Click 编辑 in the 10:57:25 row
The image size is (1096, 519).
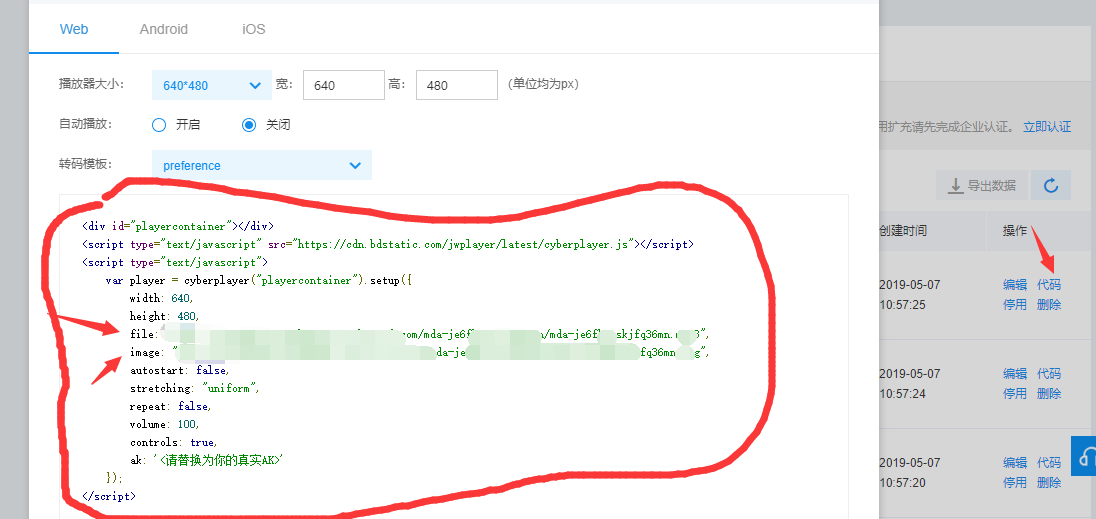(1015, 284)
